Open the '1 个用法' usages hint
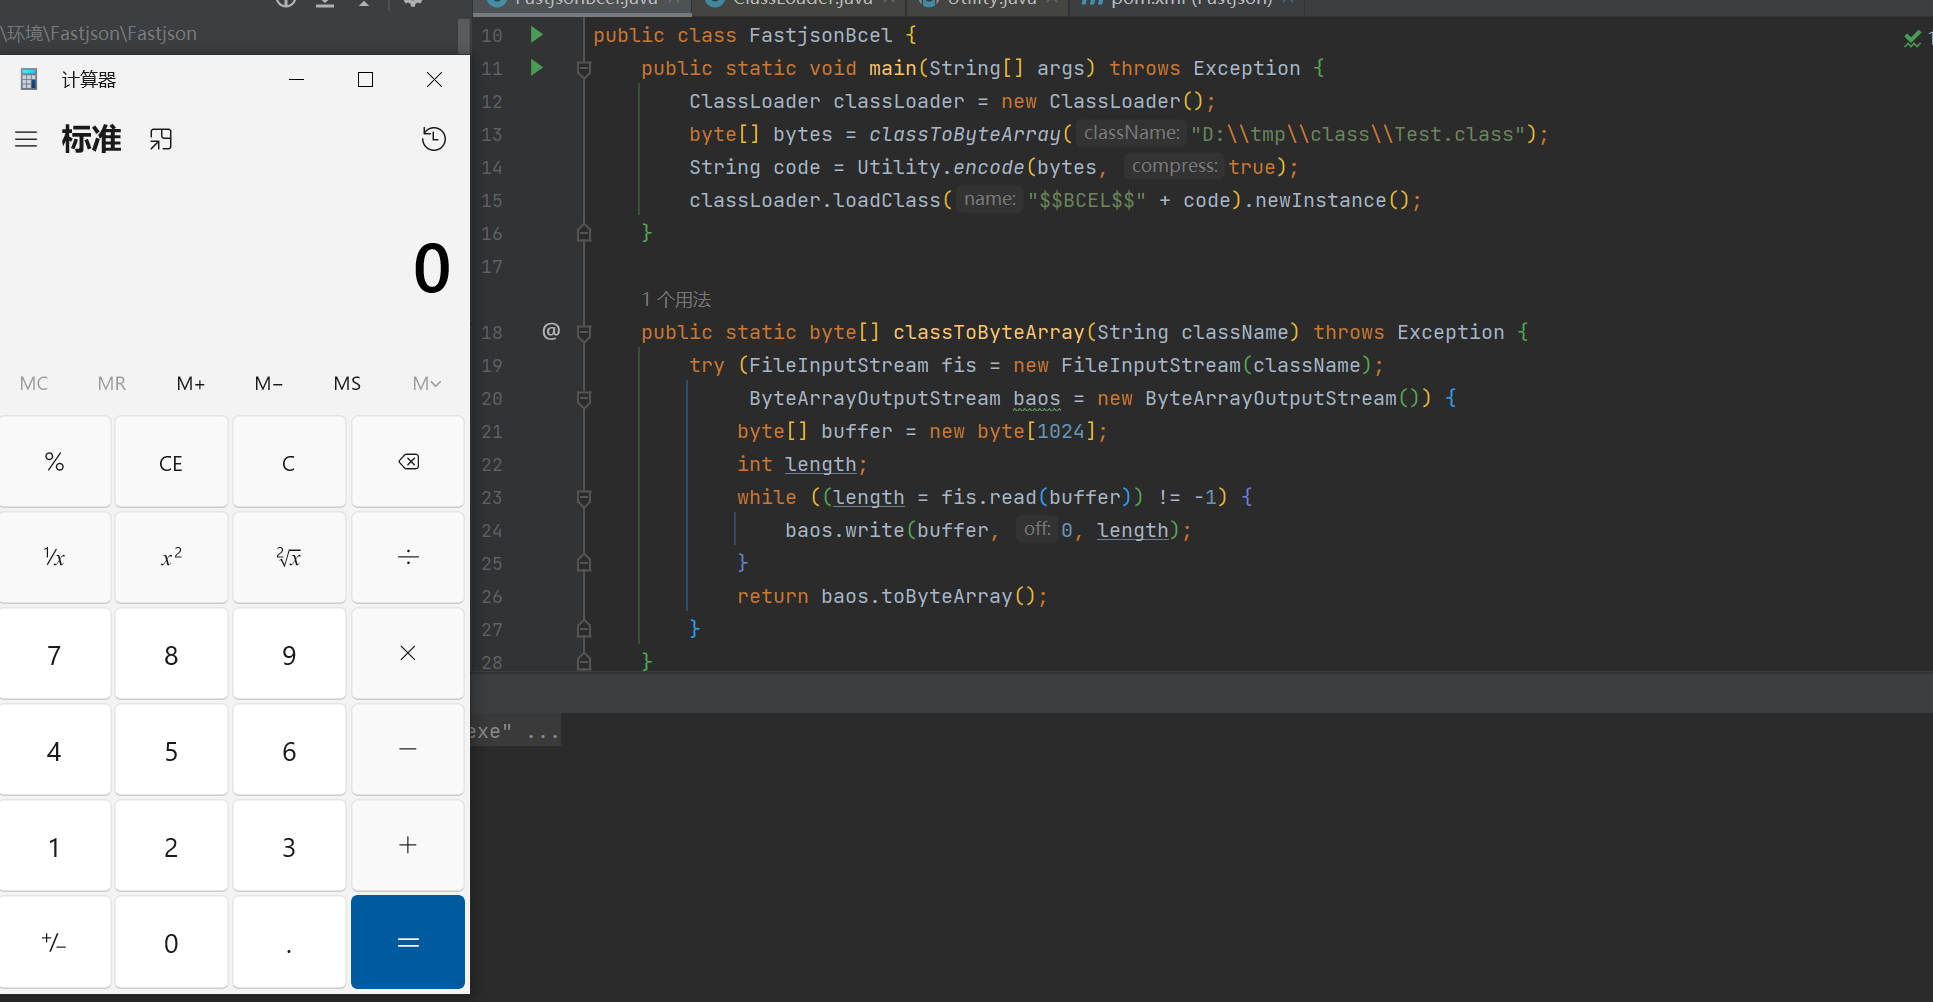The width and height of the screenshot is (1933, 1002). tap(676, 299)
